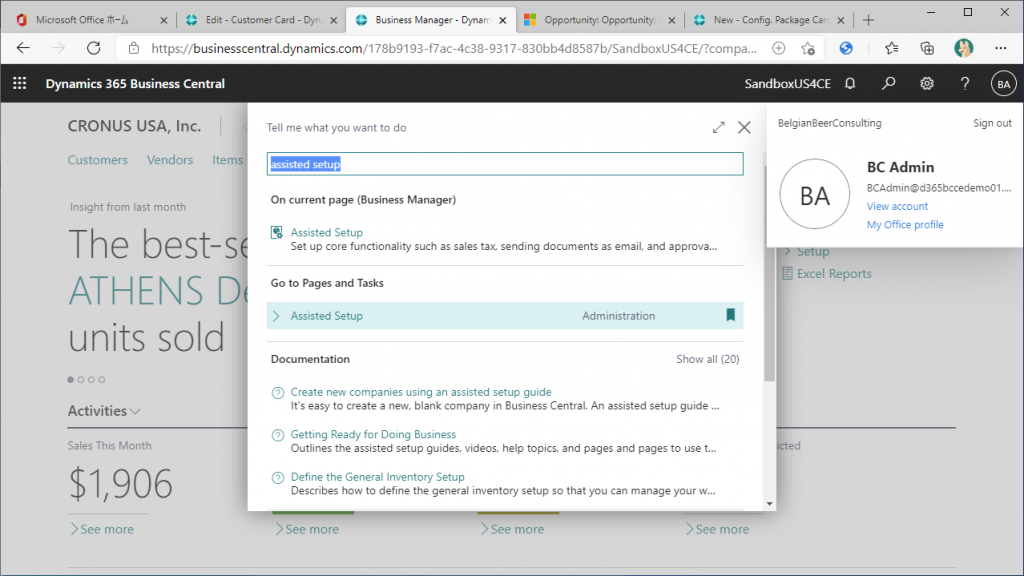
Task: Click the Tell Me search input field
Action: pyautogui.click(x=505, y=164)
